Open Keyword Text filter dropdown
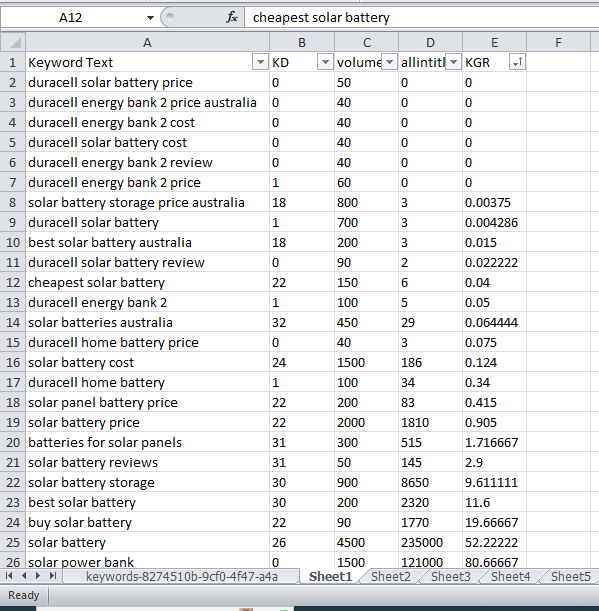The width and height of the screenshot is (599, 611). click(x=260, y=62)
